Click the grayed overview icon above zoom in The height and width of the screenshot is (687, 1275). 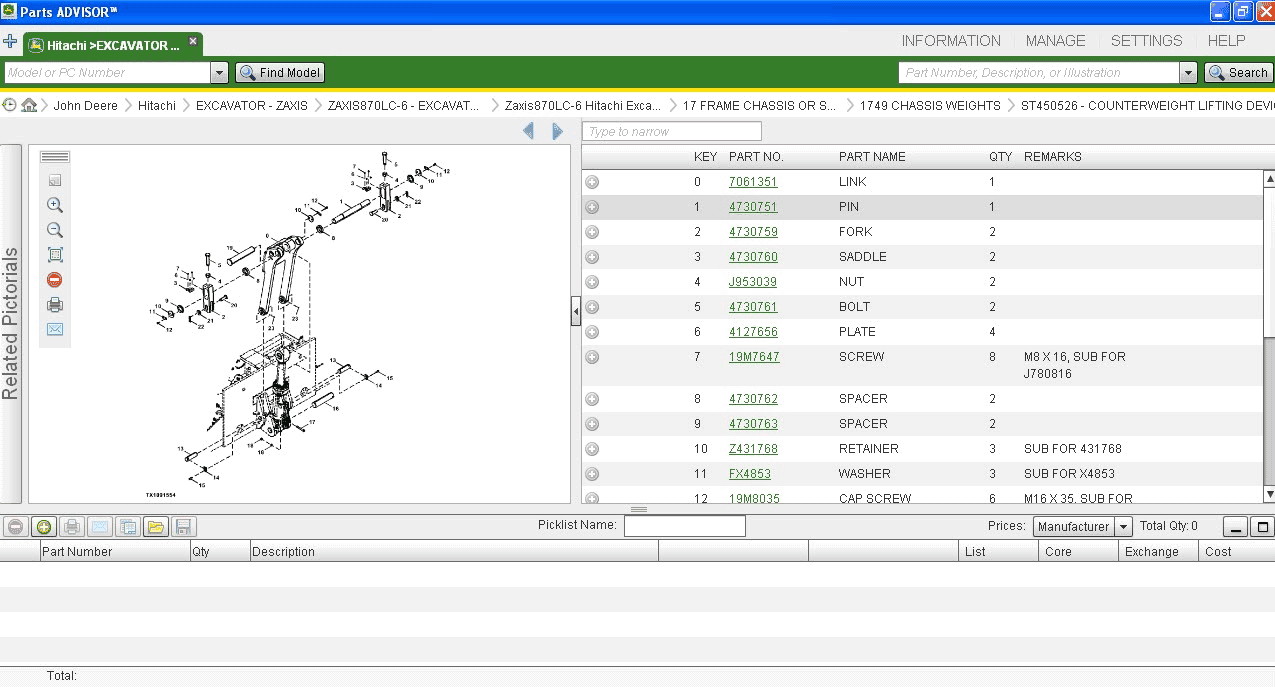pyautogui.click(x=55, y=180)
